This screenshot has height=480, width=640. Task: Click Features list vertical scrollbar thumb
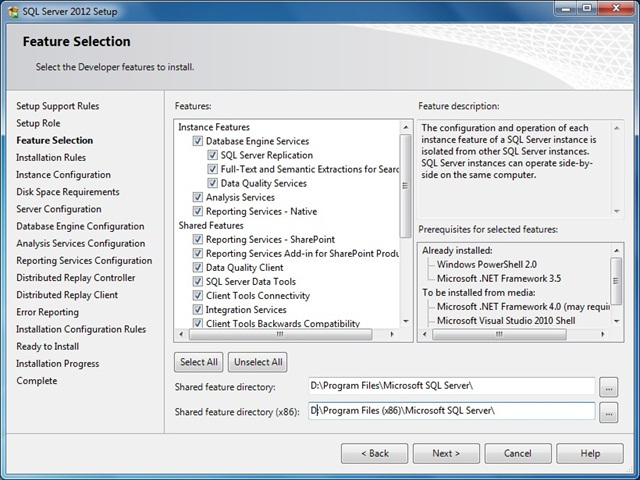pyautogui.click(x=405, y=186)
